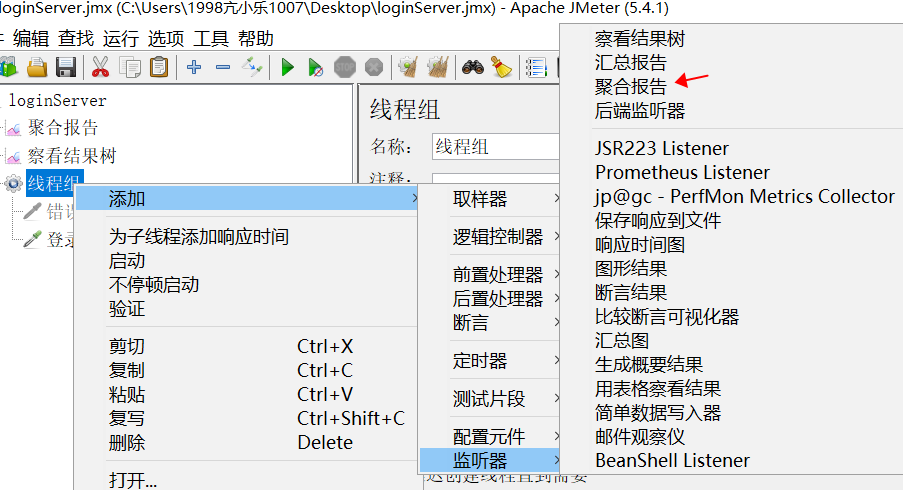Viewport: 903px width, 490px height.
Task: Click the Paste clipboard toolbar icon
Action: tap(159, 67)
